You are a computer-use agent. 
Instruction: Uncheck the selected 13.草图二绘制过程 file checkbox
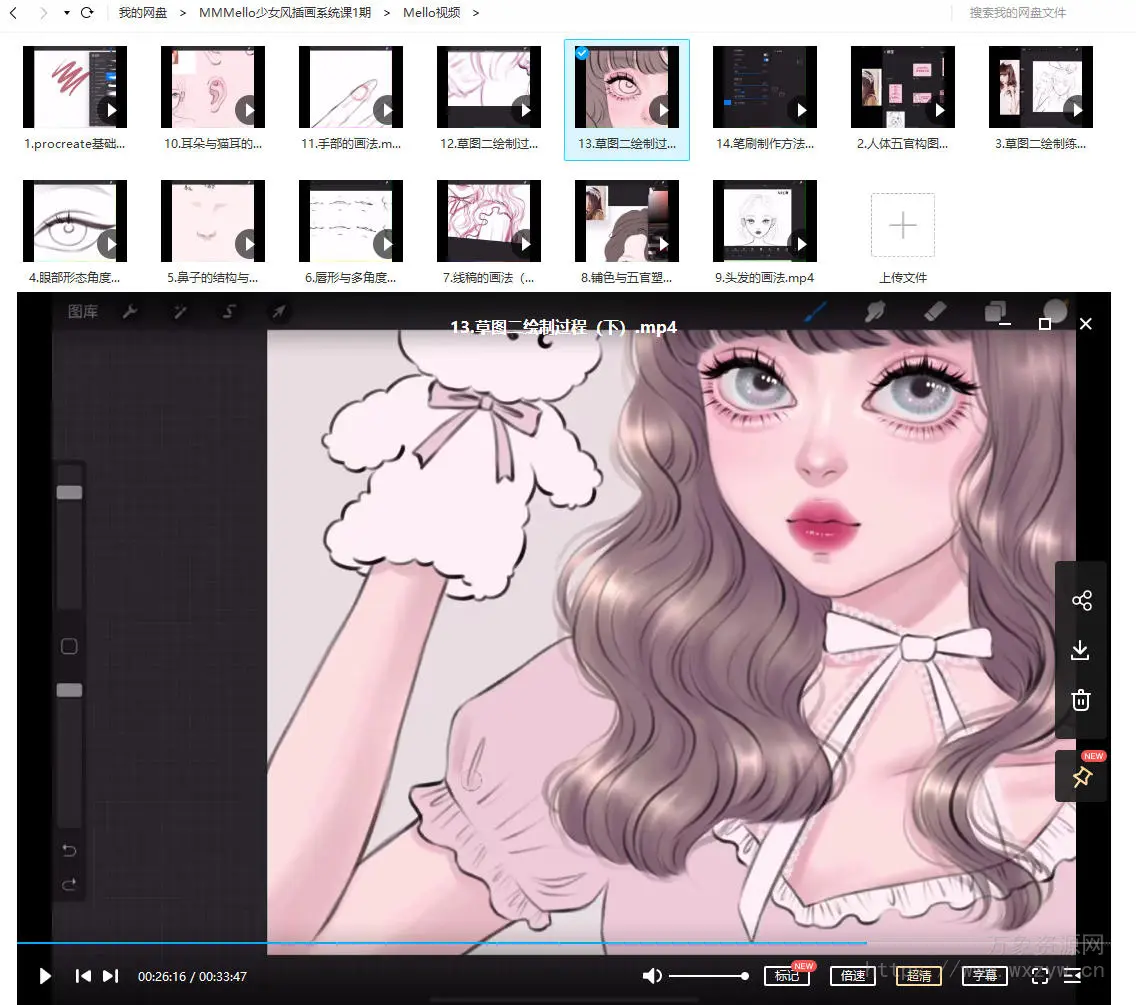[x=582, y=54]
